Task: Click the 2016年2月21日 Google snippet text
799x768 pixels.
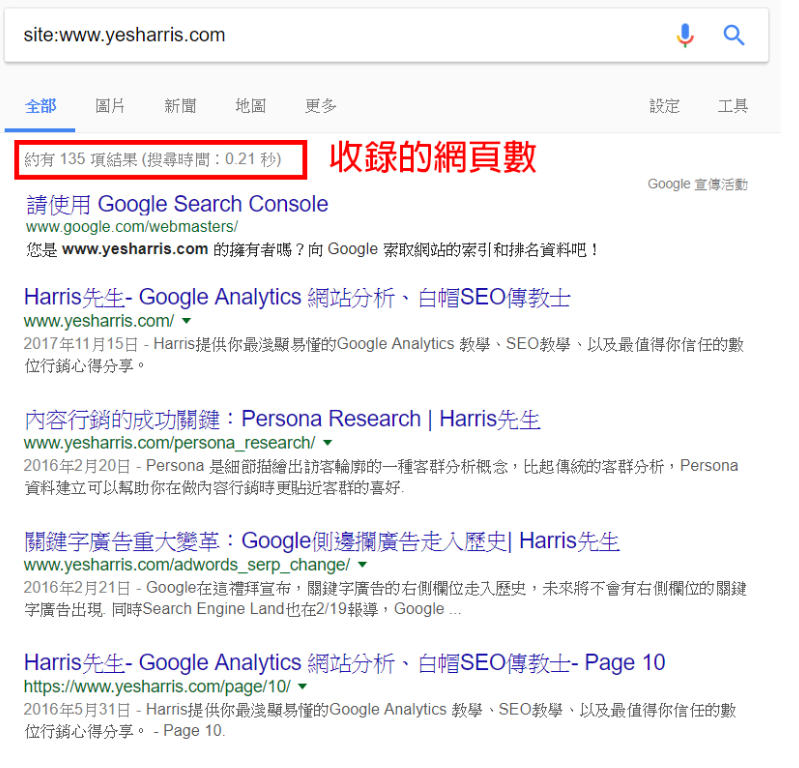Action: coord(385,598)
